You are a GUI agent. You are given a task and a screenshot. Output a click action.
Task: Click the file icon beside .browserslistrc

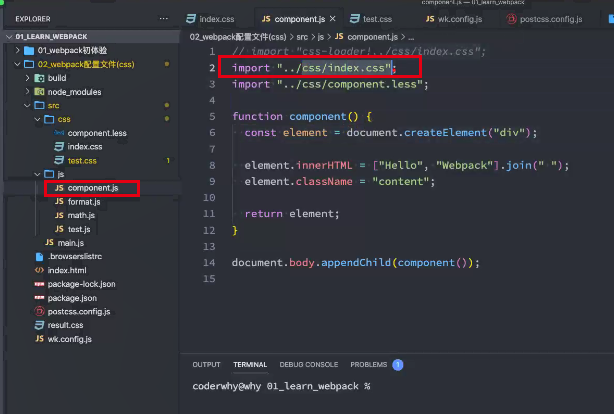coord(39,257)
